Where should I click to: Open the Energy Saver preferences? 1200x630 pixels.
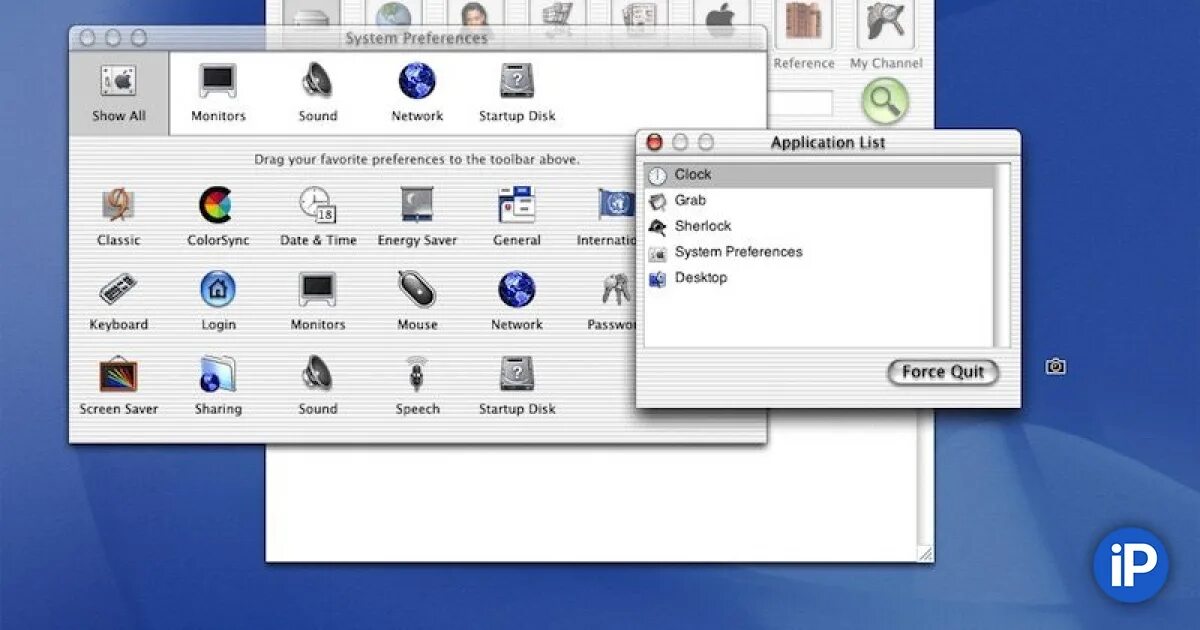pos(417,216)
